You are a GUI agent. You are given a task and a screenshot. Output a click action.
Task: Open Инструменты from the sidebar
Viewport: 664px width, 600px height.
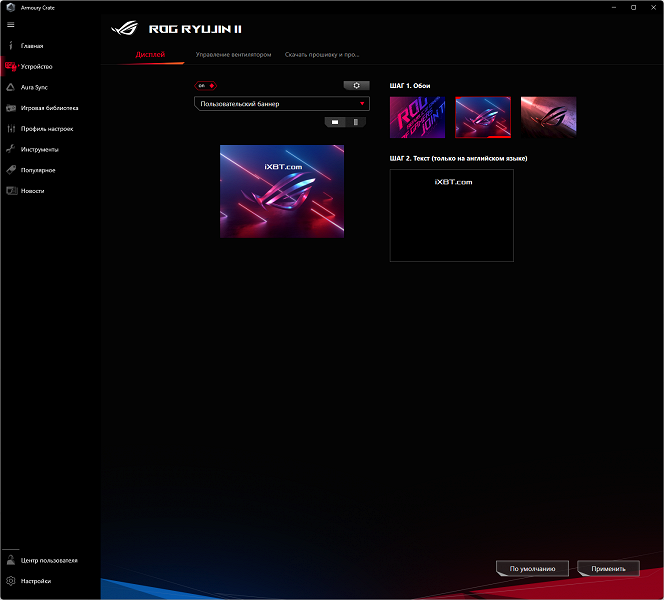39,149
